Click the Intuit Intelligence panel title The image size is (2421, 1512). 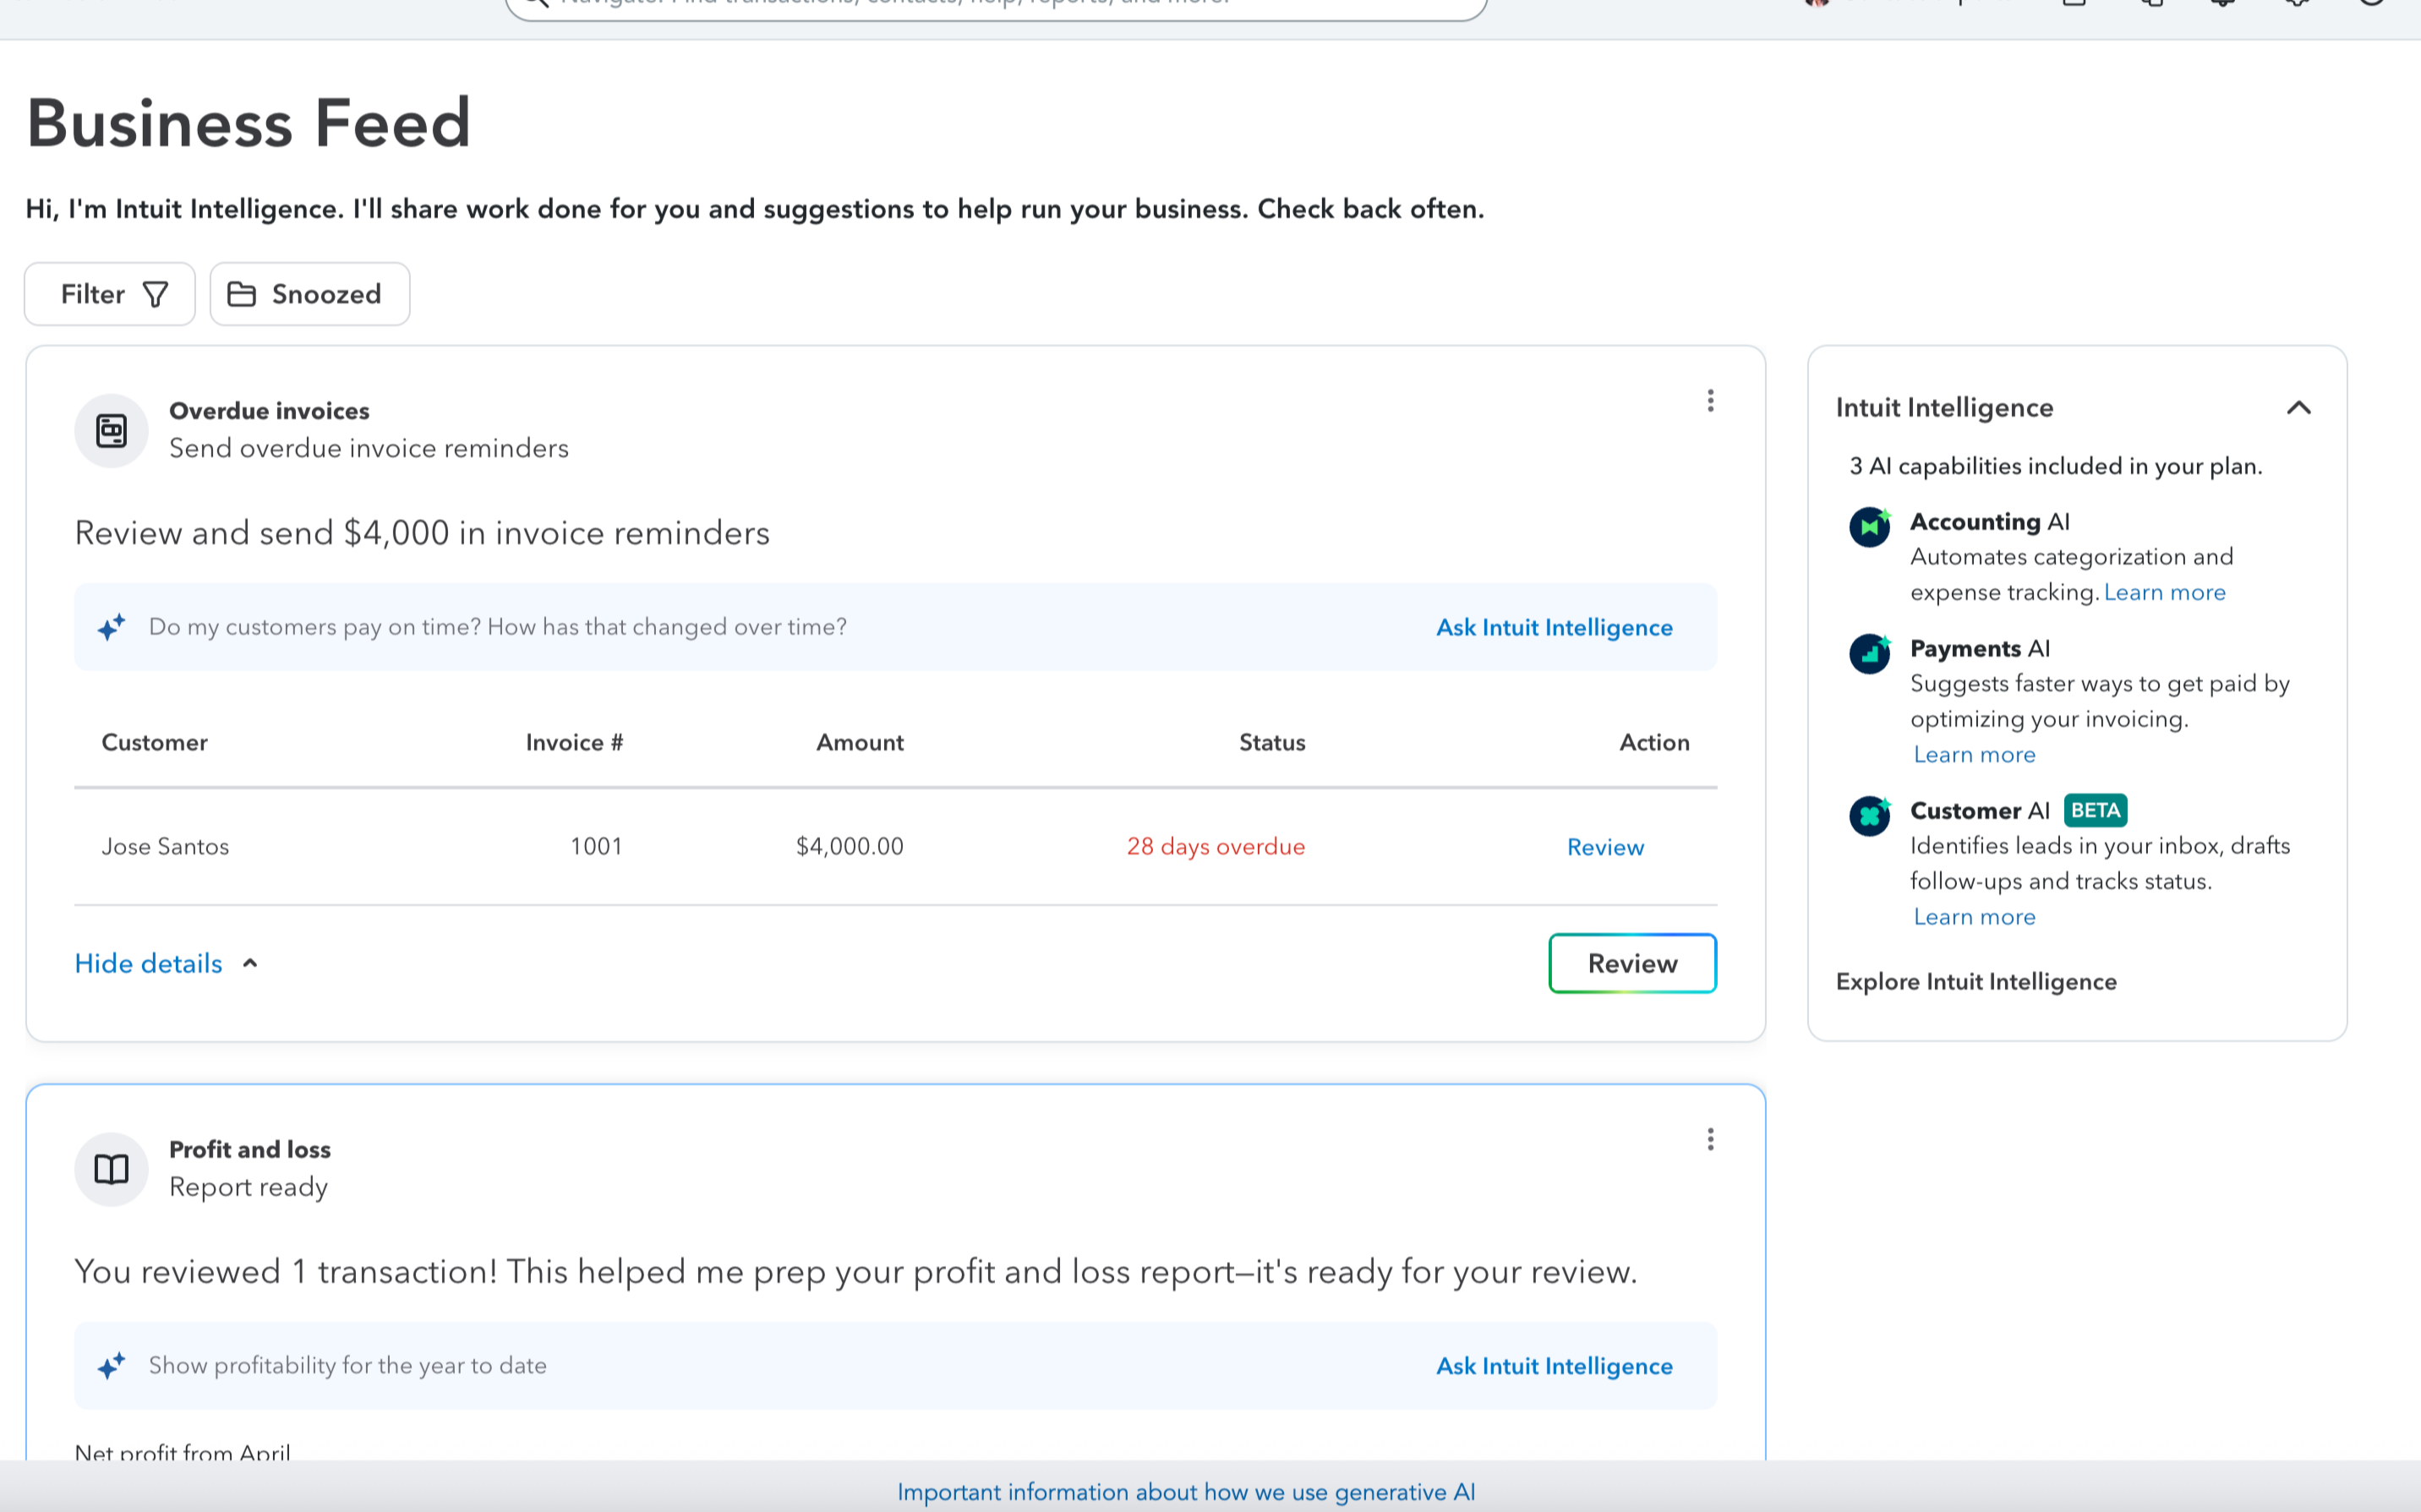pyautogui.click(x=1944, y=408)
